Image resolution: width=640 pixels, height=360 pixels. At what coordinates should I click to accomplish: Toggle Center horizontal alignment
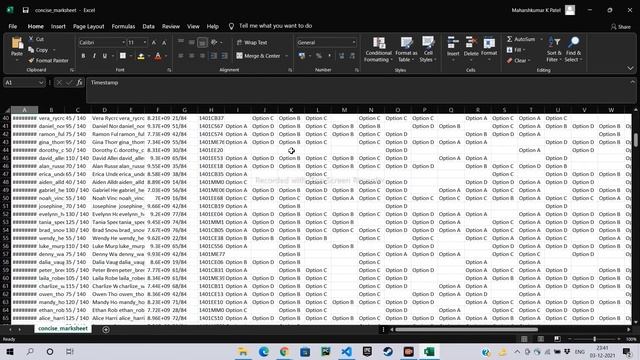191,56
